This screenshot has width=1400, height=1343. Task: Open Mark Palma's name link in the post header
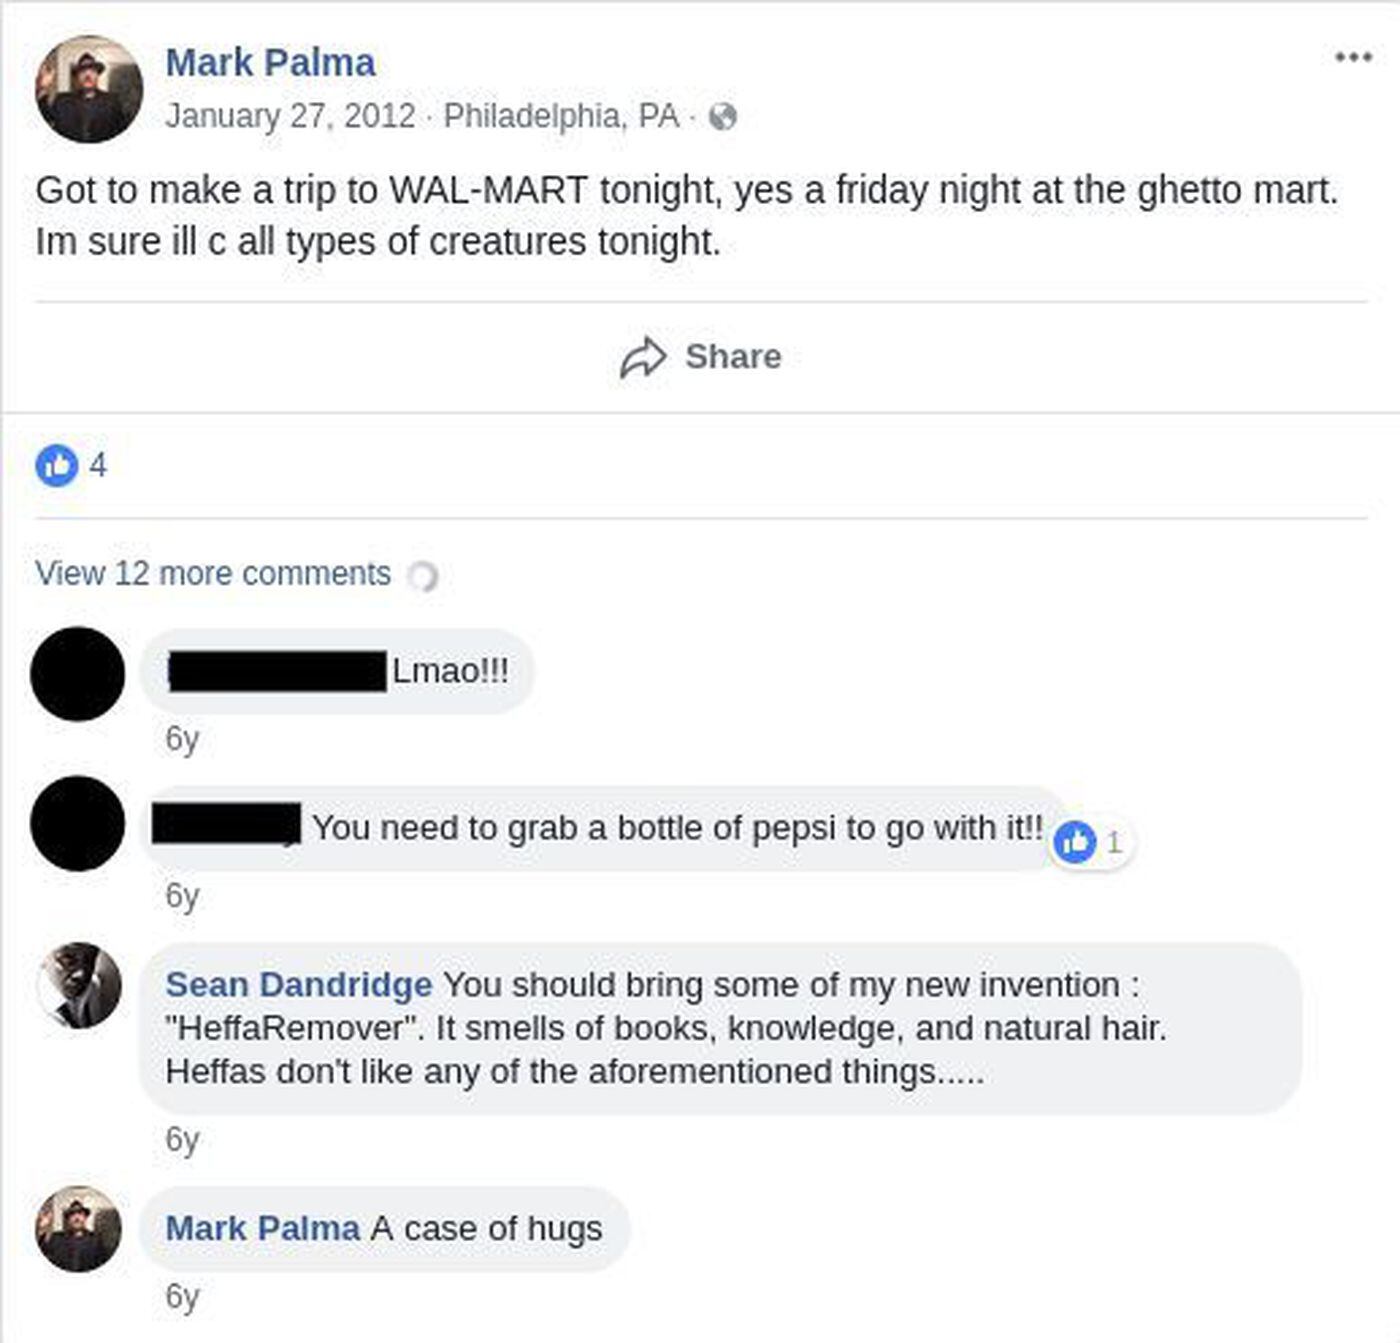270,63
